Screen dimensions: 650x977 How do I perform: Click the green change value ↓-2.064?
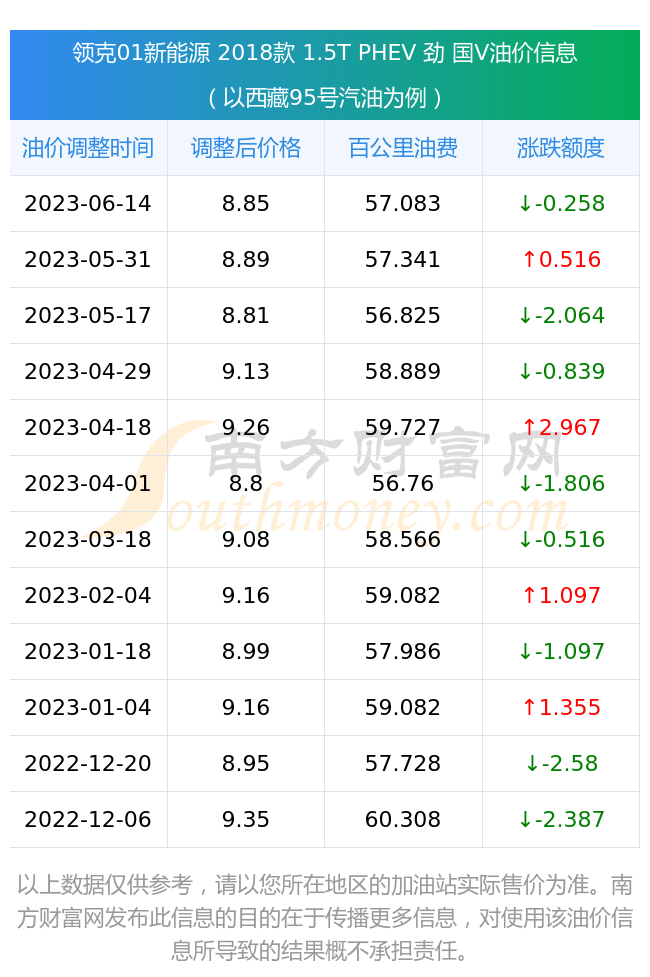click(561, 315)
